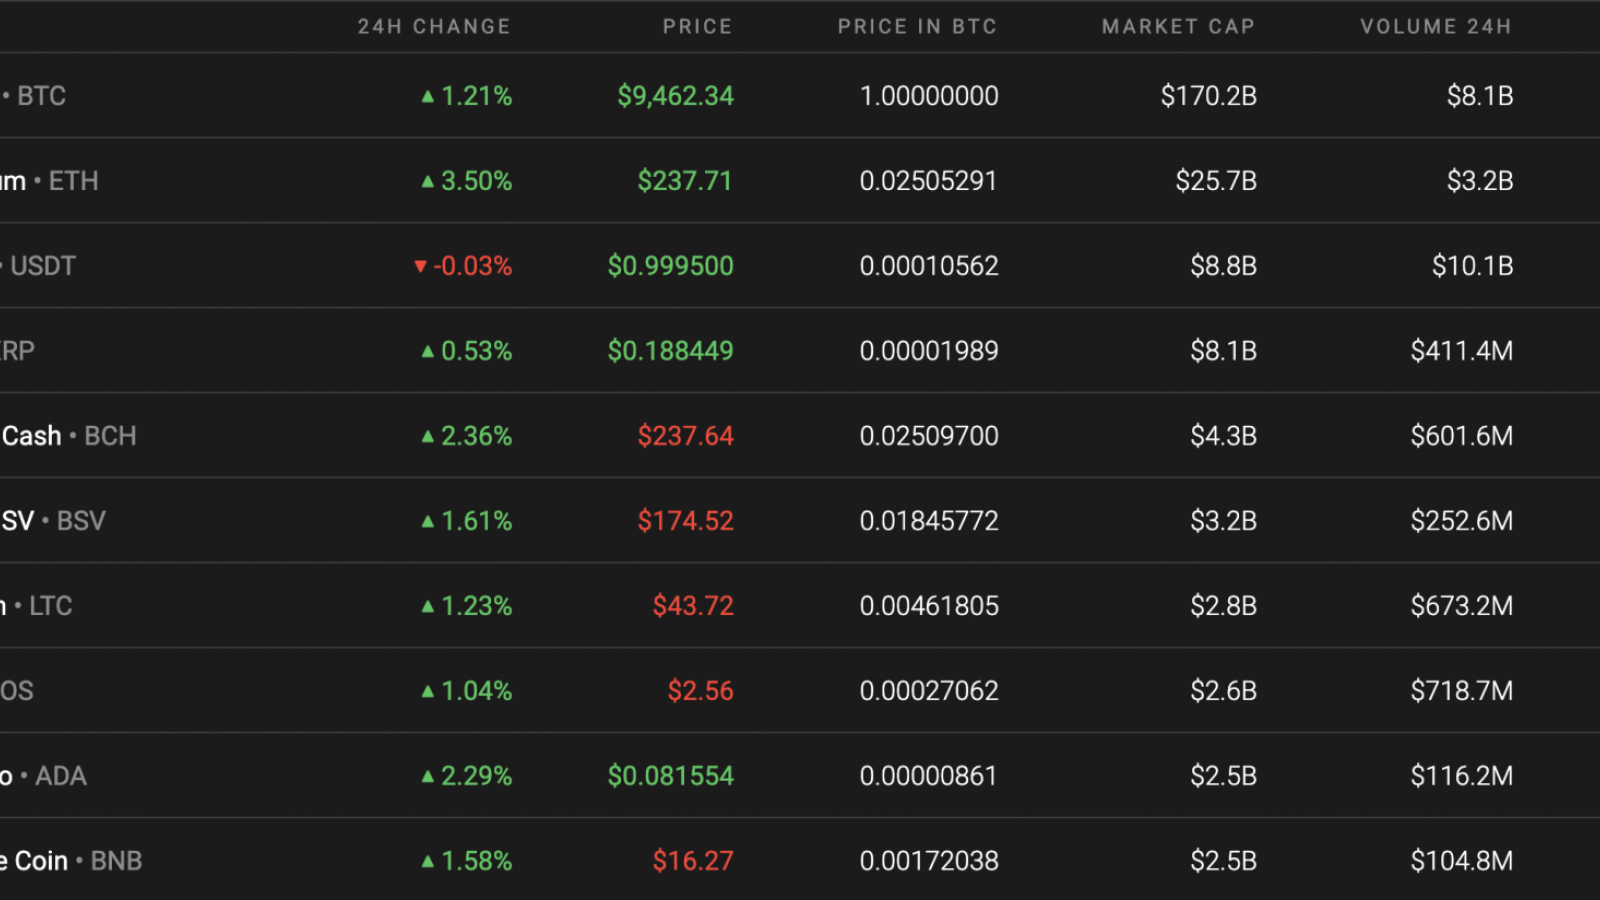Click the $718.7M volume value
The height and width of the screenshot is (900, 1600).
pos(1461,691)
